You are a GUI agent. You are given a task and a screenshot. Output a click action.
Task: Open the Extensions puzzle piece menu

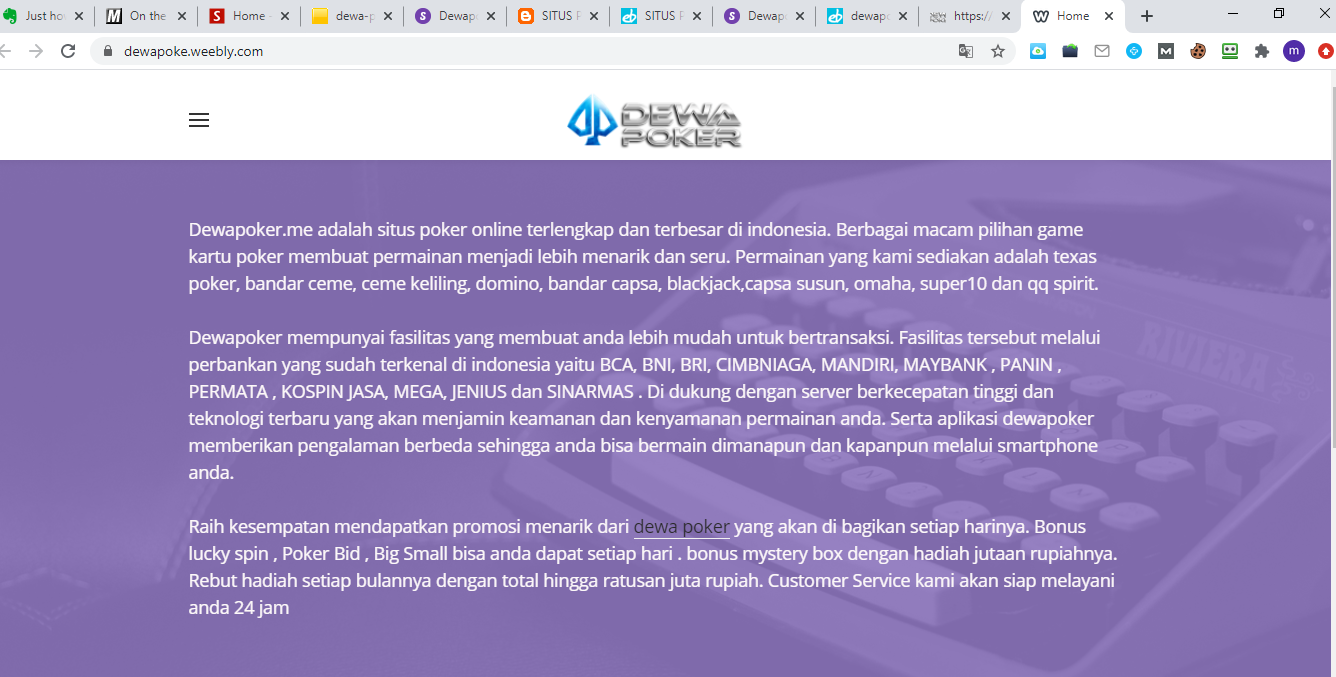pos(1262,51)
